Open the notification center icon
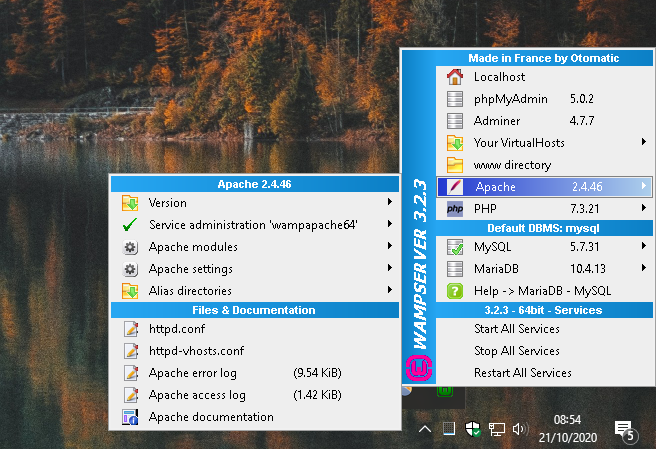 [625, 431]
